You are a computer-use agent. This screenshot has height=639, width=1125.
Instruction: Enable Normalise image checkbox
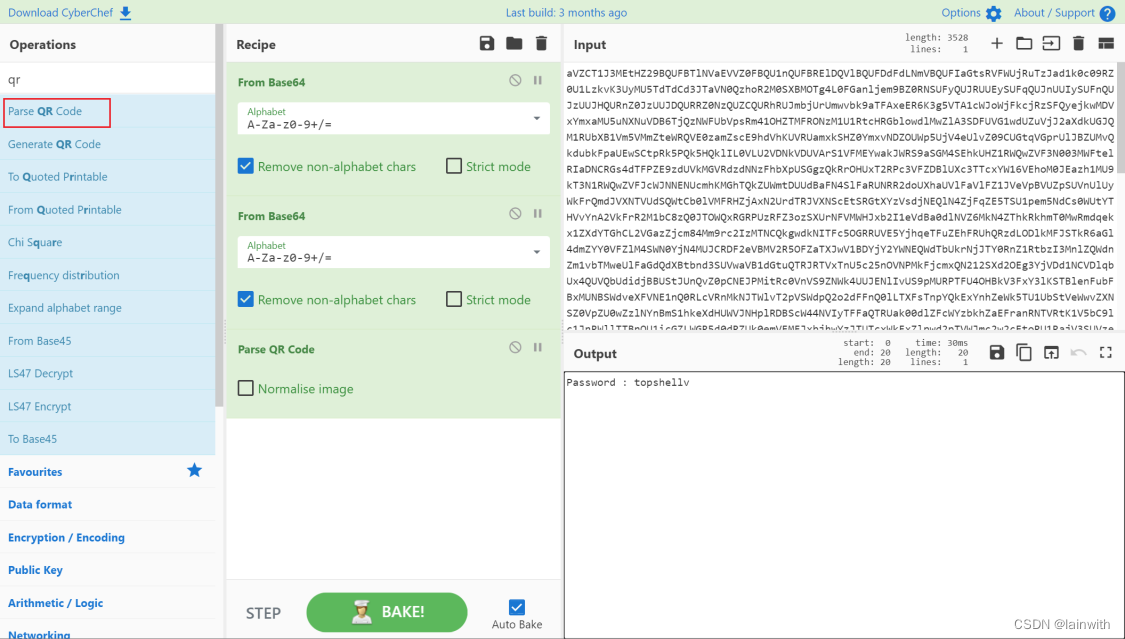tap(245, 389)
